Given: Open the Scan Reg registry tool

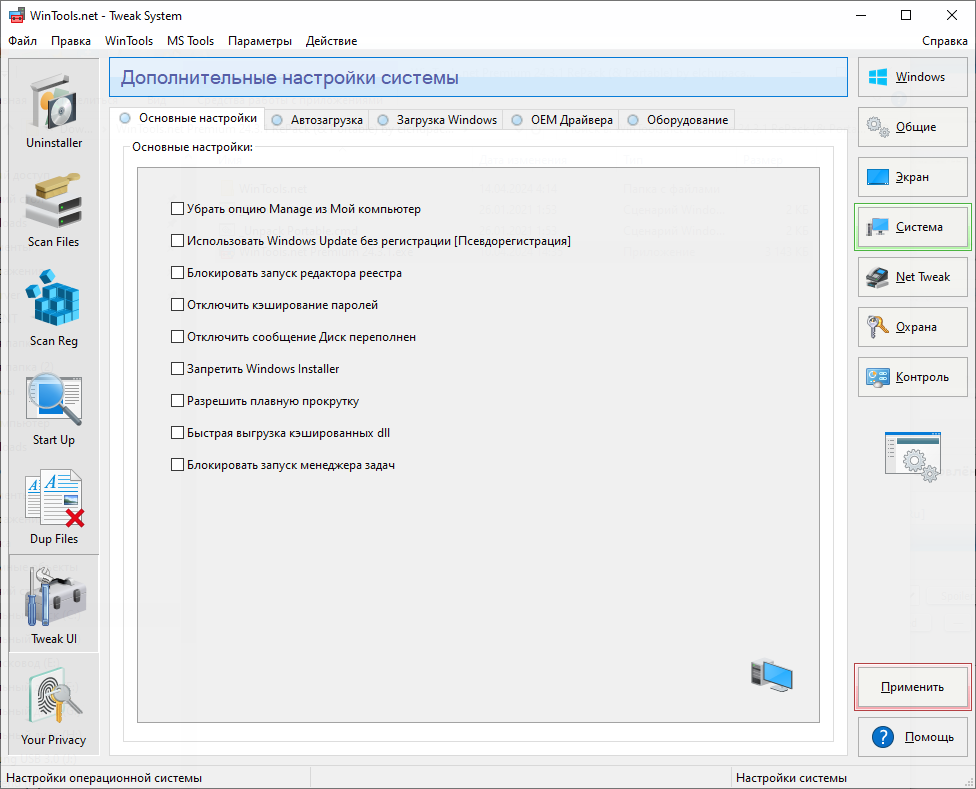Looking at the screenshot, I should click(x=54, y=304).
